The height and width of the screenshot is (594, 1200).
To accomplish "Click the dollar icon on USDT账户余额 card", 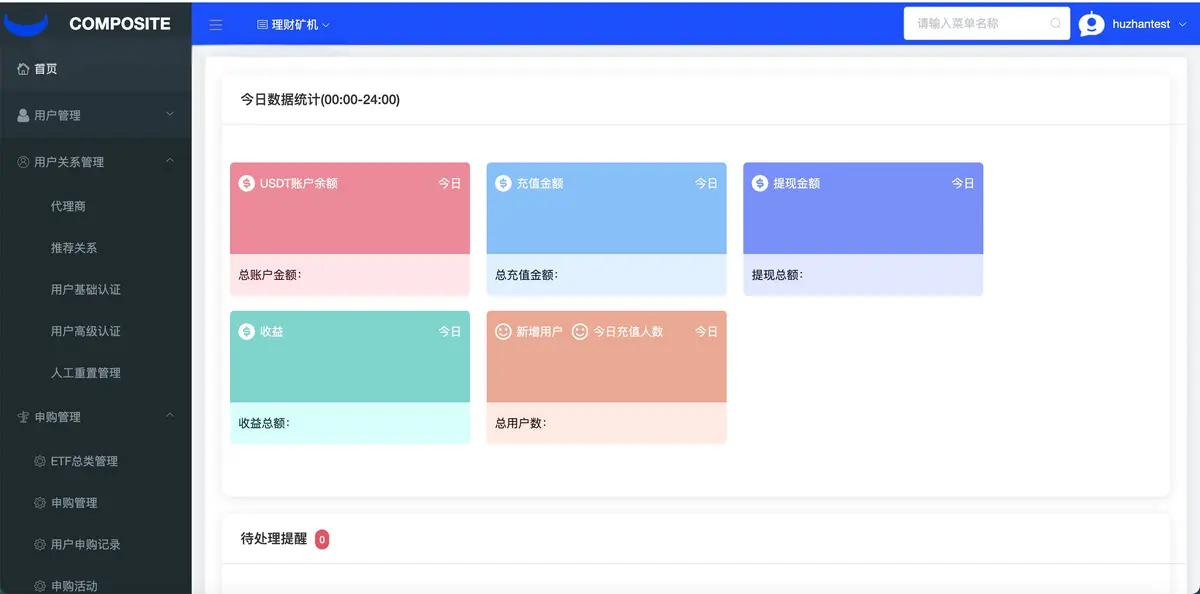I will pos(246,183).
